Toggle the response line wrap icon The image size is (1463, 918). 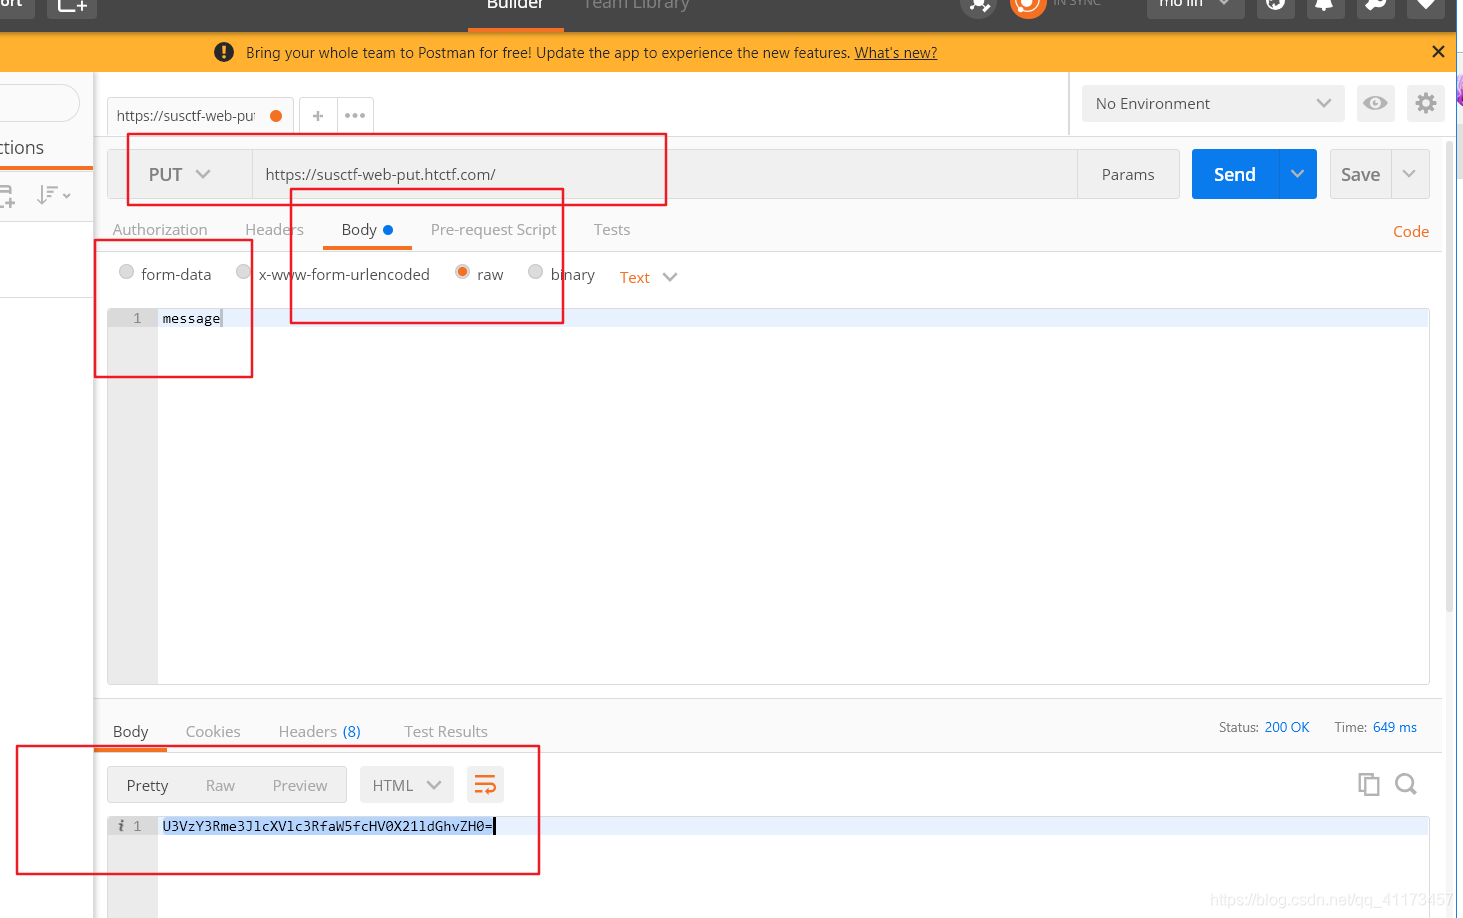tap(485, 785)
